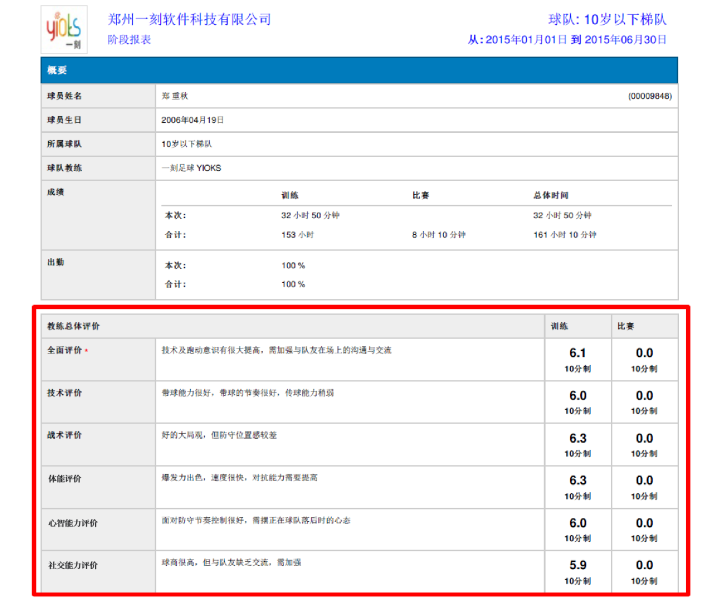Open the 郑州一刻软件科技有限公司 company title link
This screenshot has height=603, width=720.
tap(189, 19)
